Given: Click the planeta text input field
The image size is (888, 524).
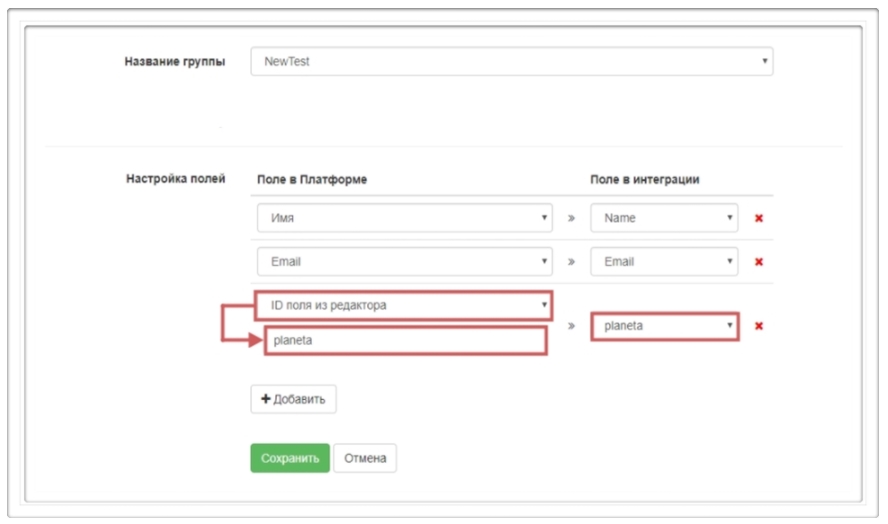Looking at the screenshot, I should point(405,341).
